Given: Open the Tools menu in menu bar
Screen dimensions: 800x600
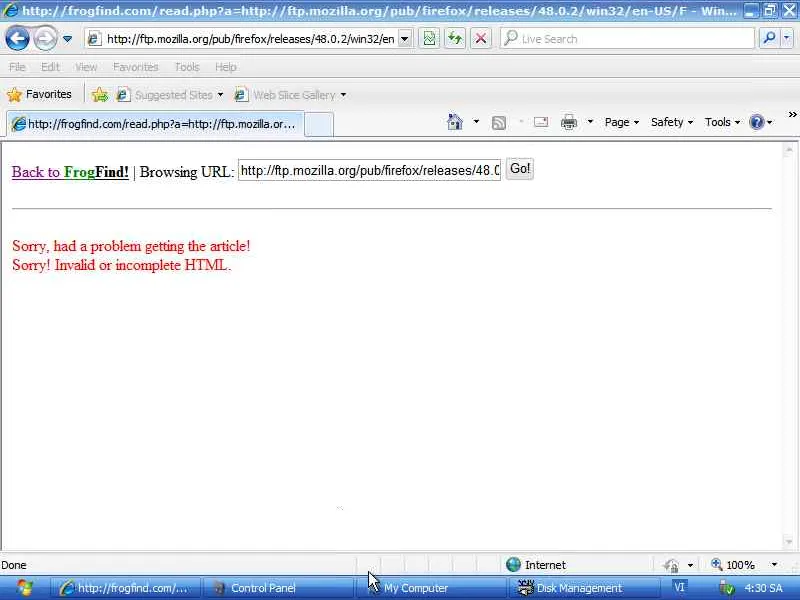Looking at the screenshot, I should coord(187,67).
